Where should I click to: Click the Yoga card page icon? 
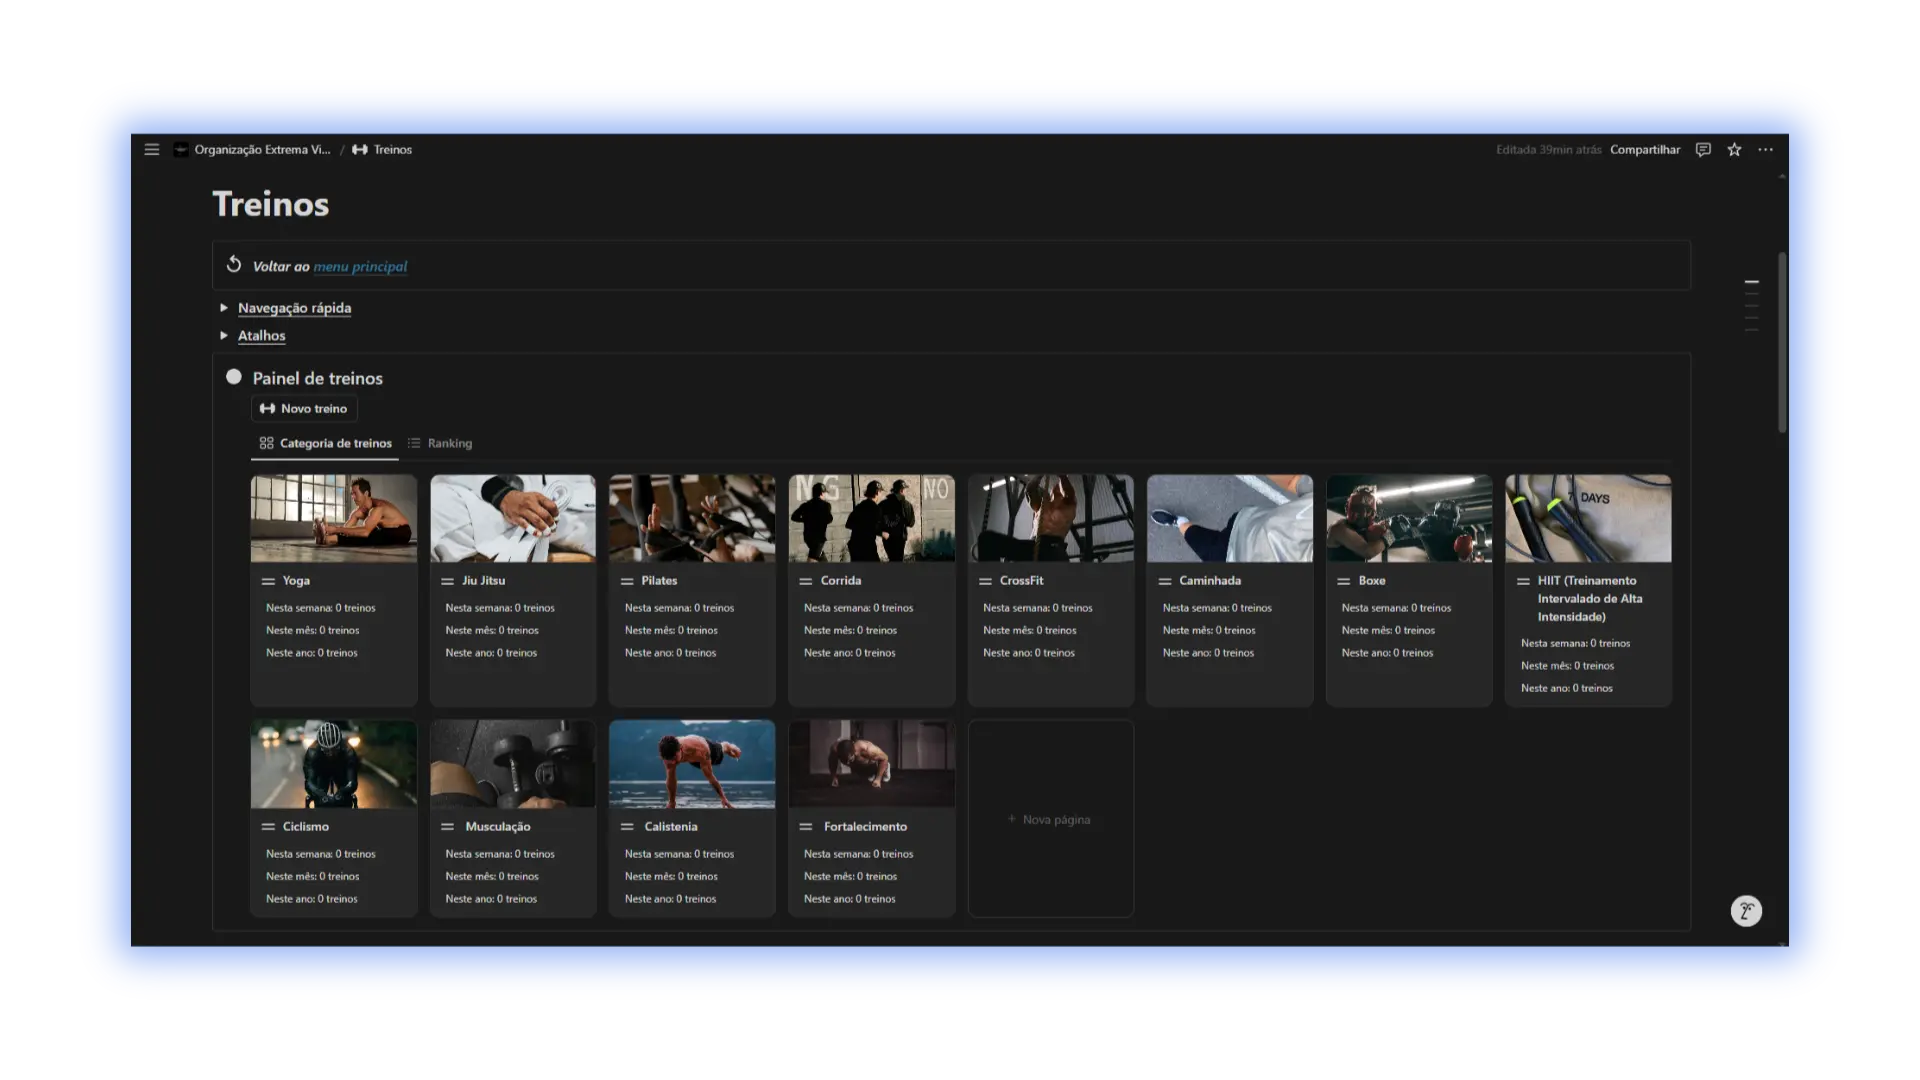coord(268,581)
